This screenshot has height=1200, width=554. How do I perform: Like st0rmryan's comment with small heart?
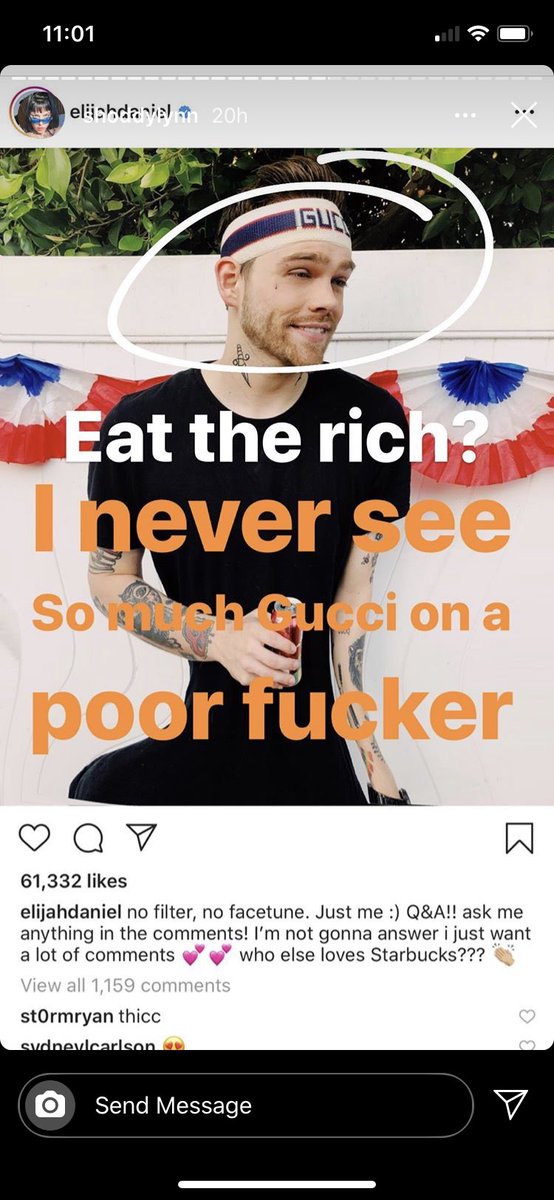[527, 1016]
